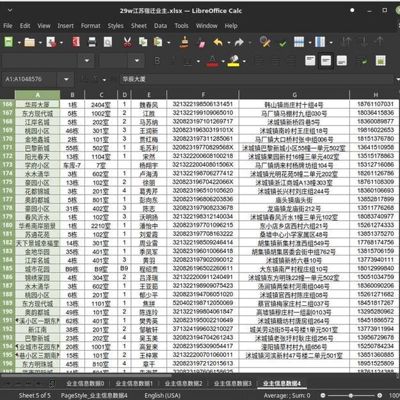Open the Format menu

coord(90,26)
